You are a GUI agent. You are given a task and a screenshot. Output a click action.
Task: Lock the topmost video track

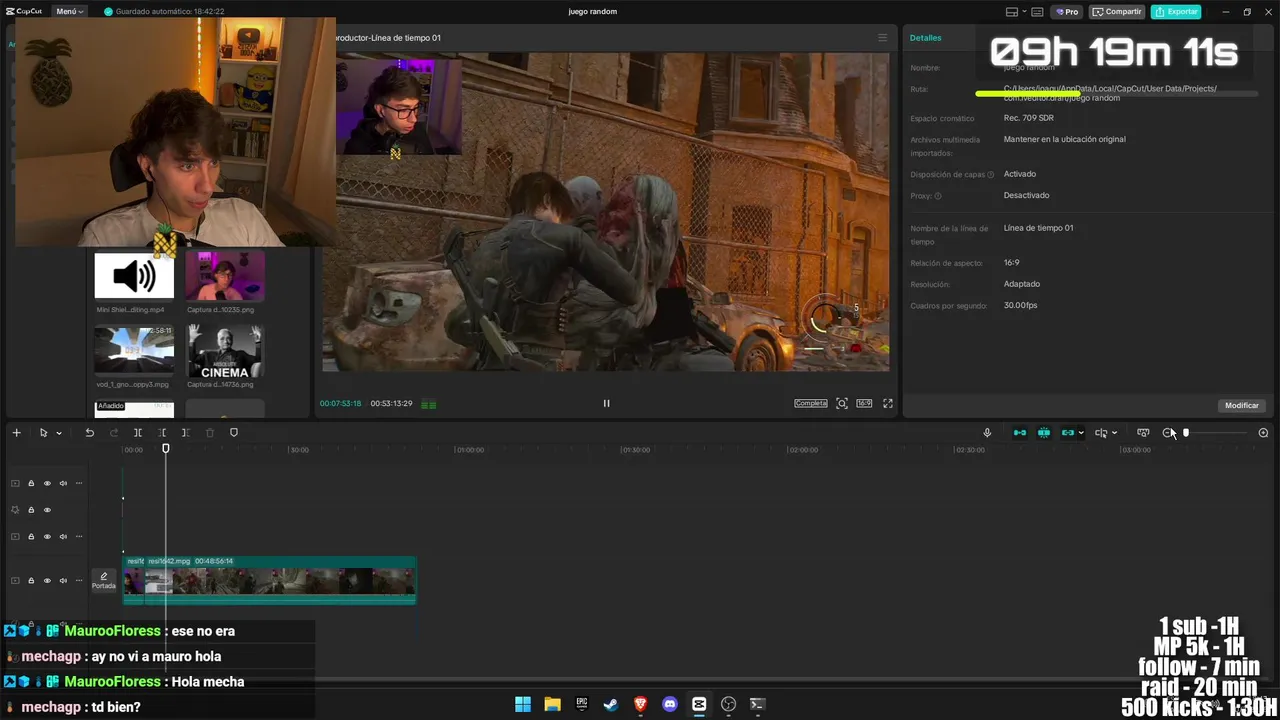point(31,483)
